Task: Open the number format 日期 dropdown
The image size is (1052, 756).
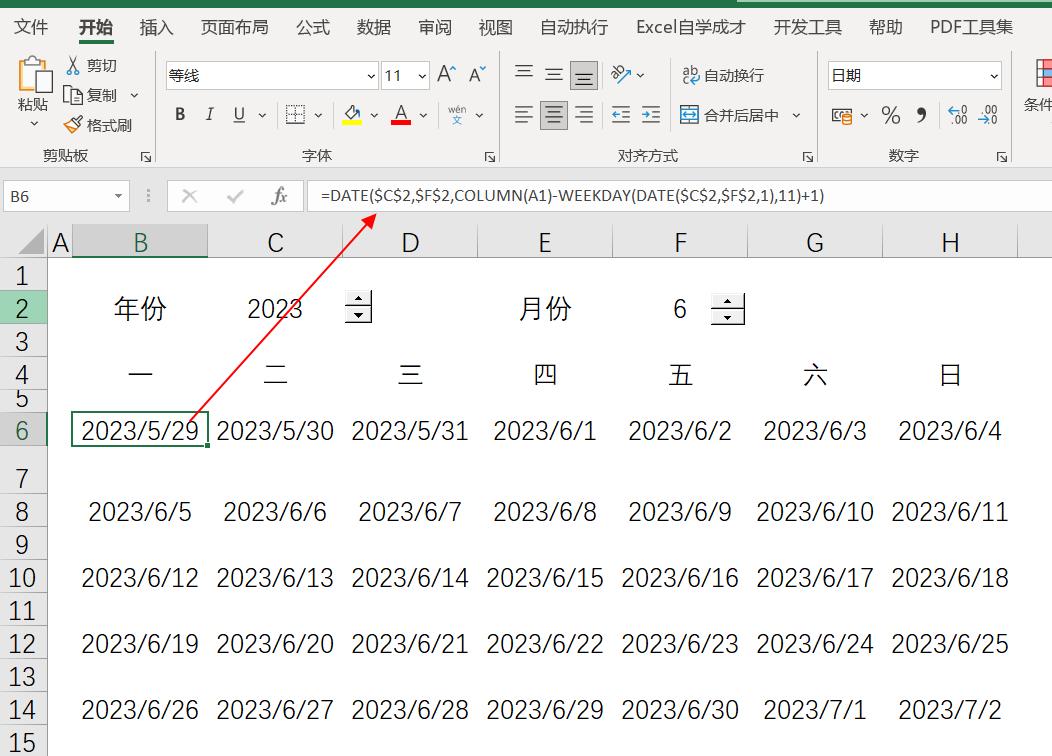Action: [994, 76]
